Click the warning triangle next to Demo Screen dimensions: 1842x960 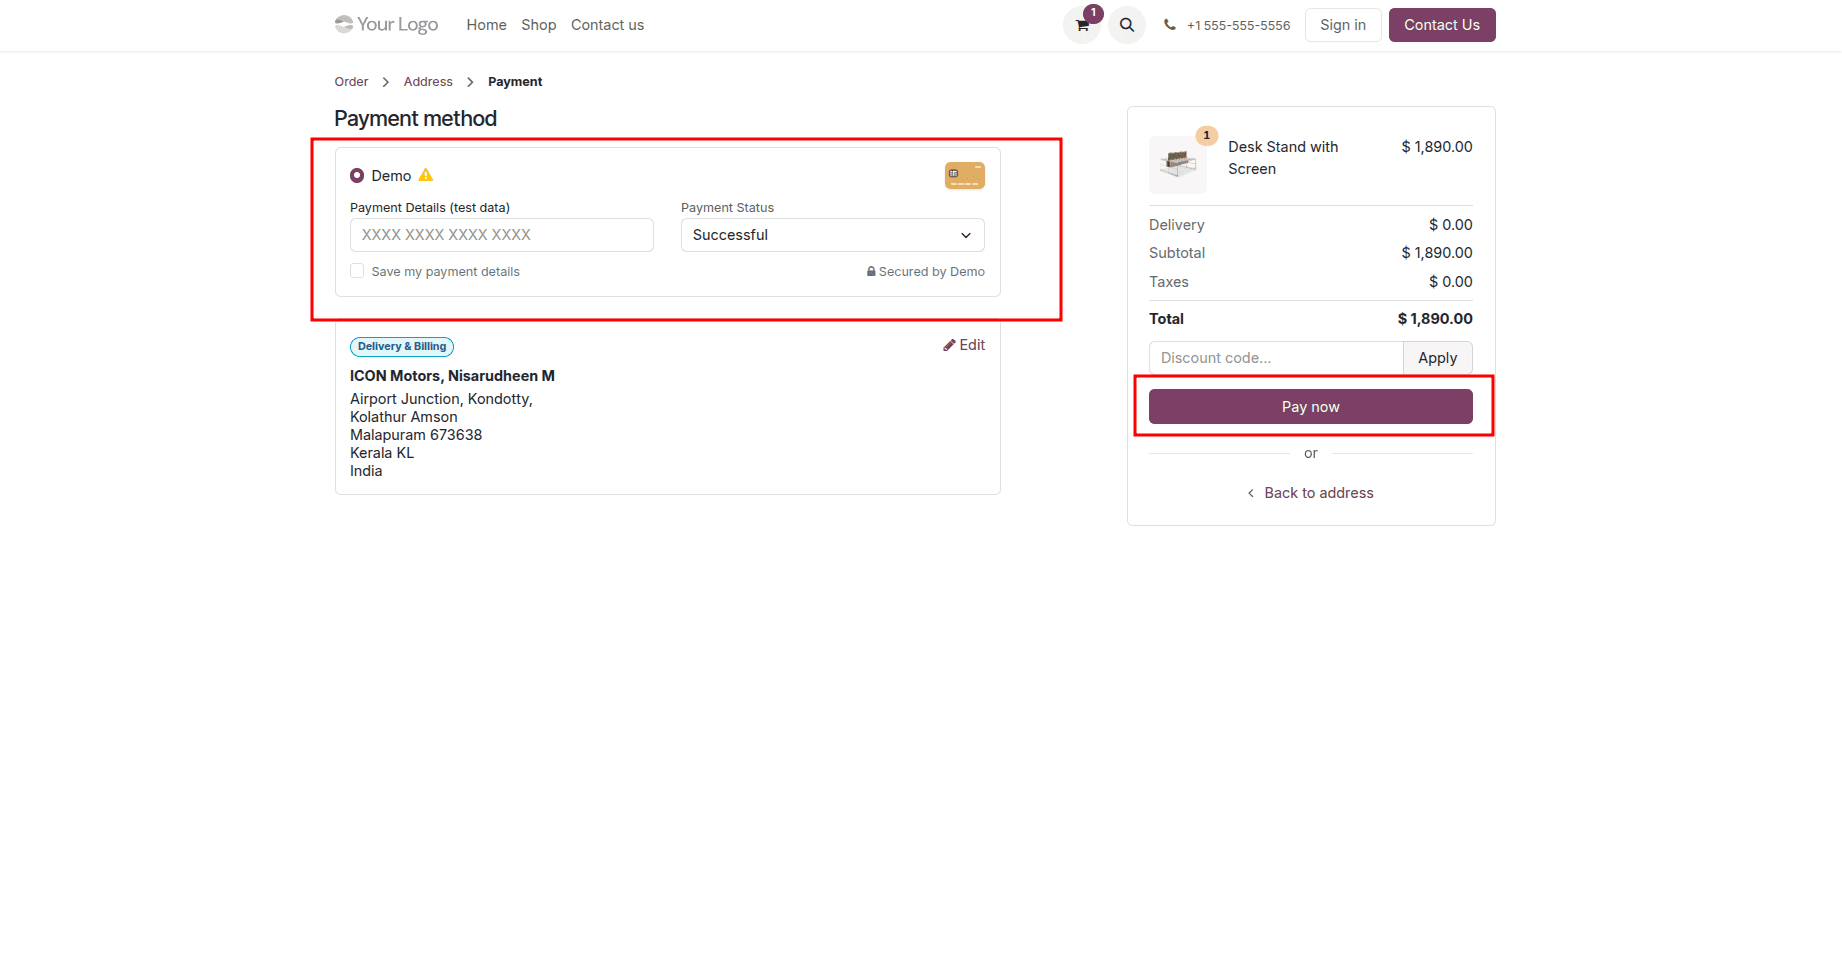(x=426, y=175)
